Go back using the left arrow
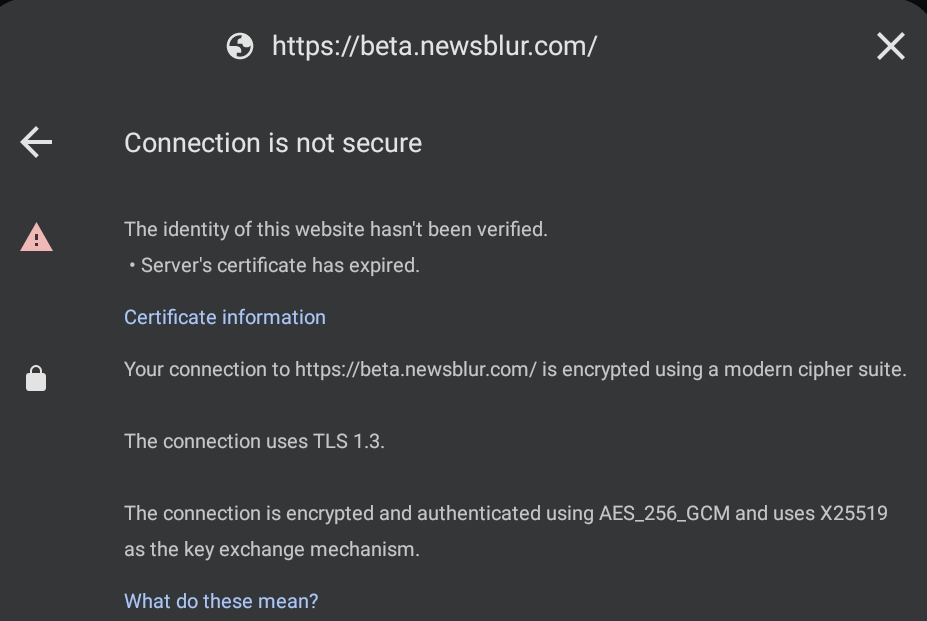 point(36,142)
